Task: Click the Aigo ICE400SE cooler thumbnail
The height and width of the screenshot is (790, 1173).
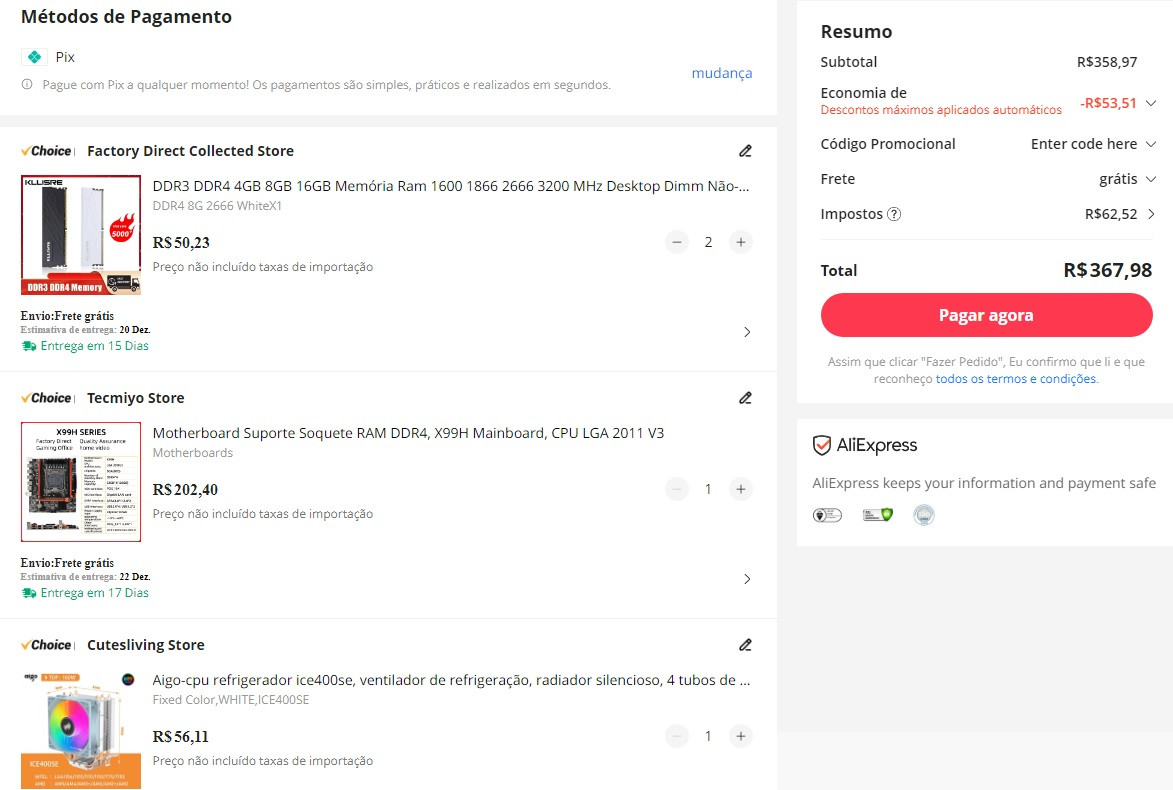Action: [81, 729]
